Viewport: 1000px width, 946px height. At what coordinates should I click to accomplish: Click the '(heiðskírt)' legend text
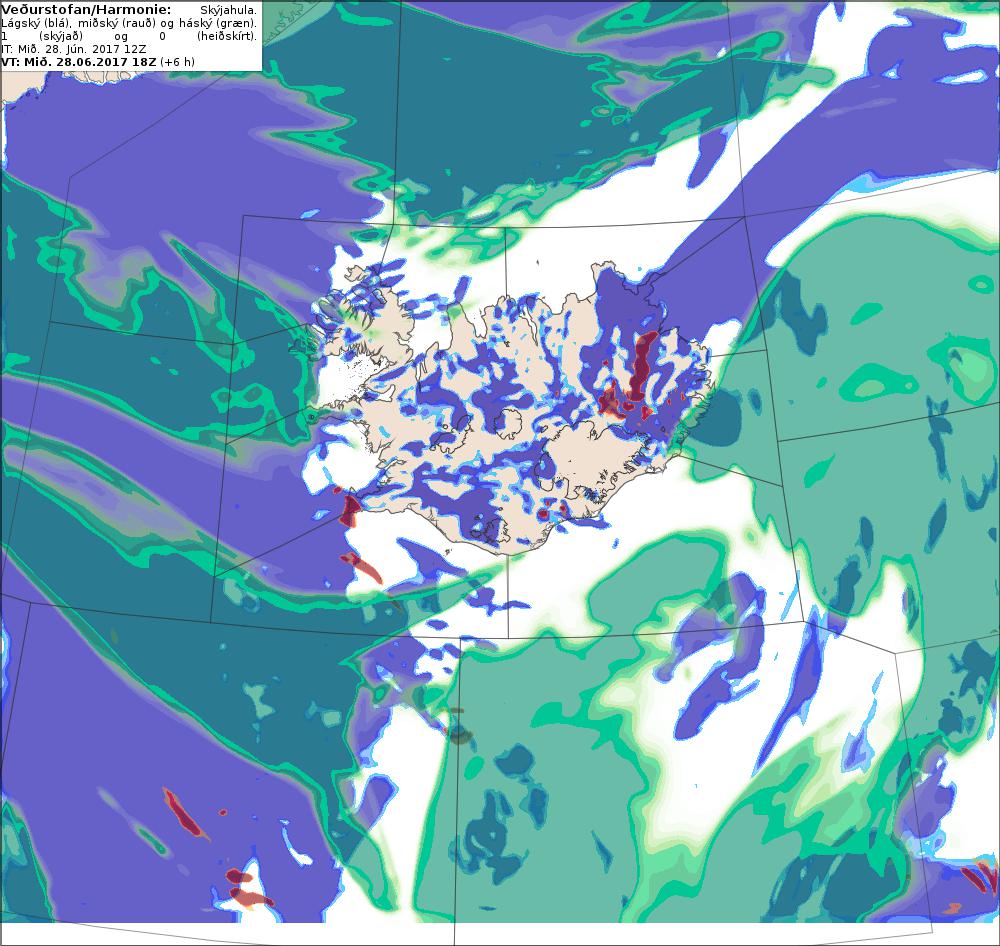(226, 36)
